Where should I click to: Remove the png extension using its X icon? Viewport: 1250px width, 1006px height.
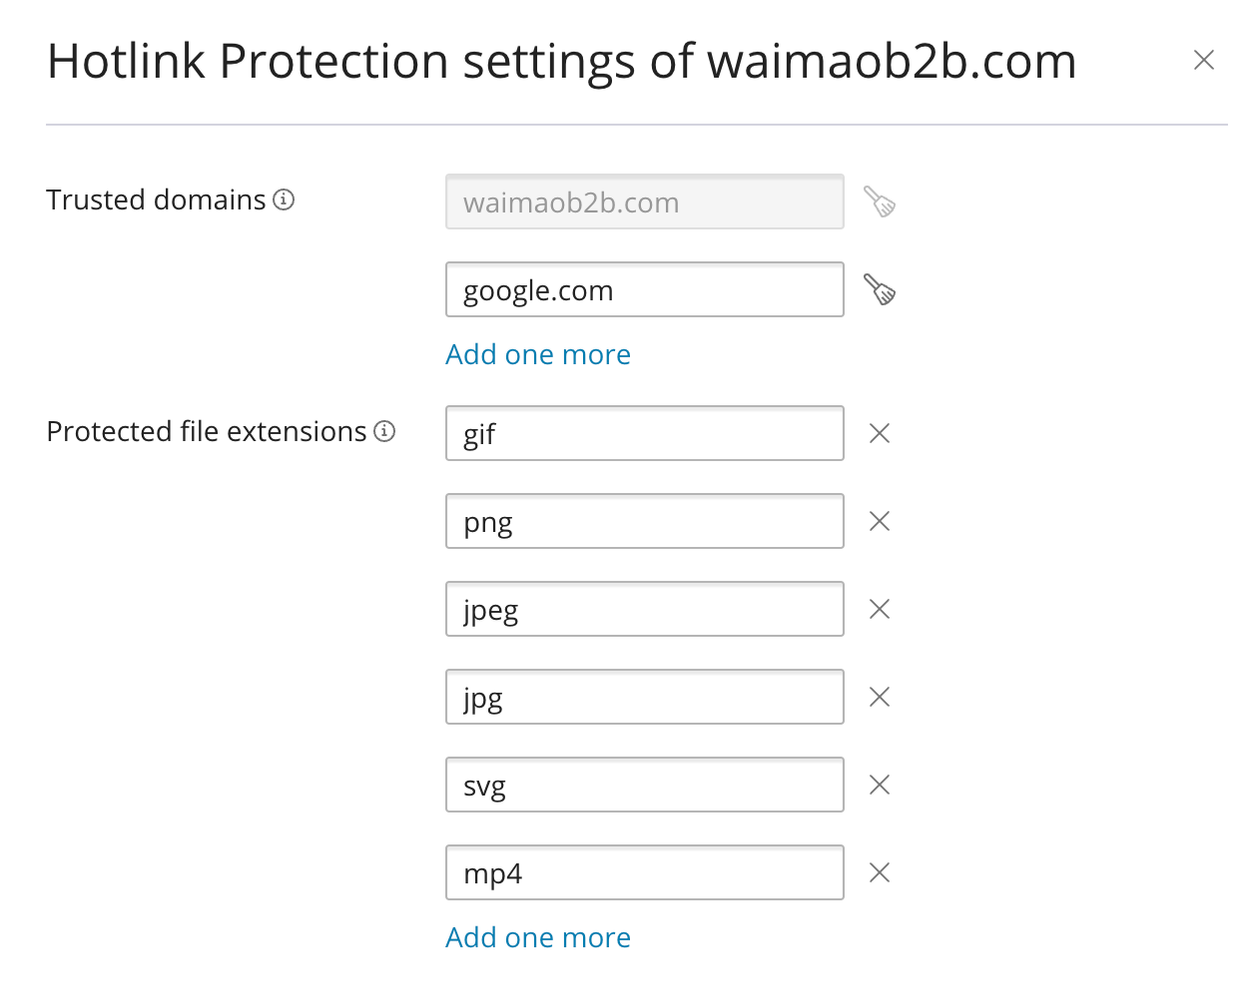(879, 521)
